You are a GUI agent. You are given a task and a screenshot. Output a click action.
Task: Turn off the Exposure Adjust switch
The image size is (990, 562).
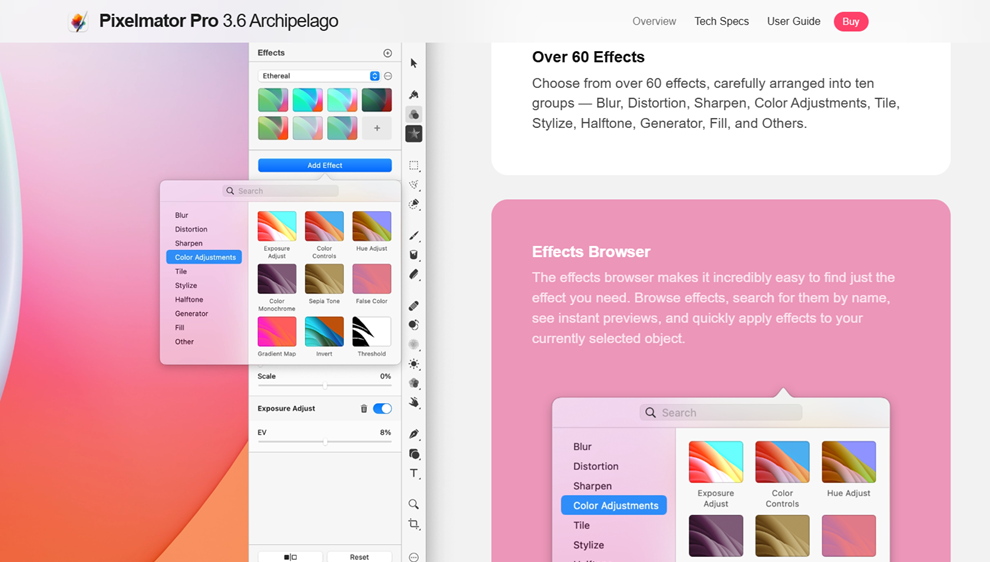pyautogui.click(x=382, y=409)
